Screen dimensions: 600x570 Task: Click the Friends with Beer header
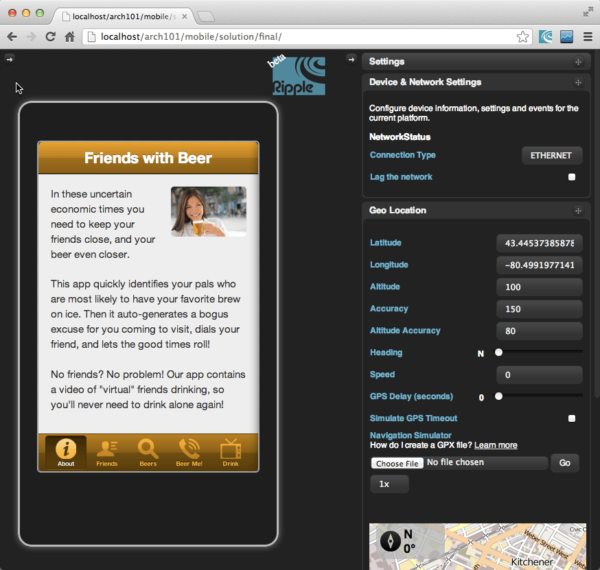[148, 158]
